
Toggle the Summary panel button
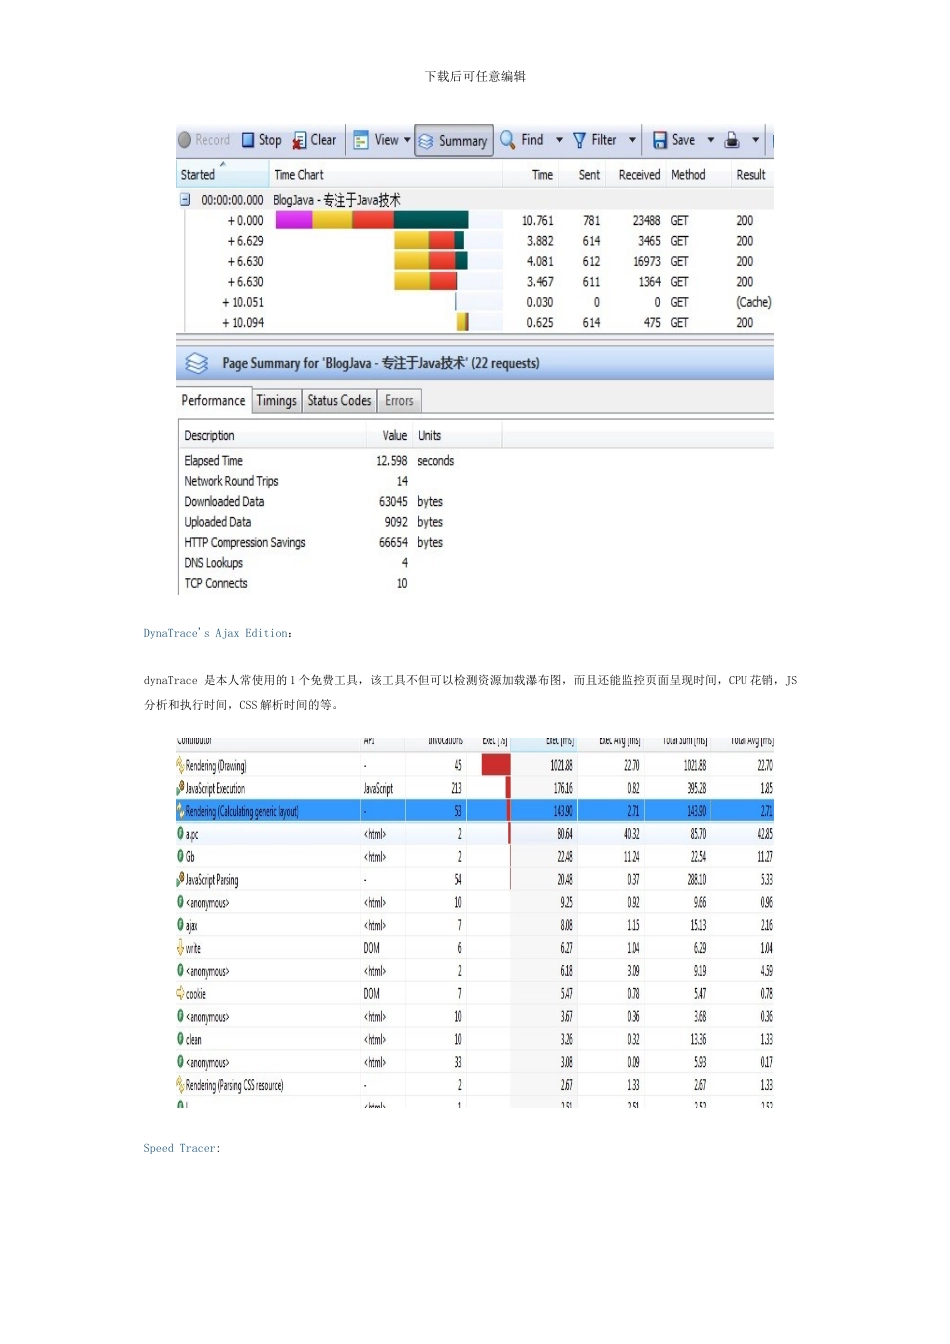[454, 141]
